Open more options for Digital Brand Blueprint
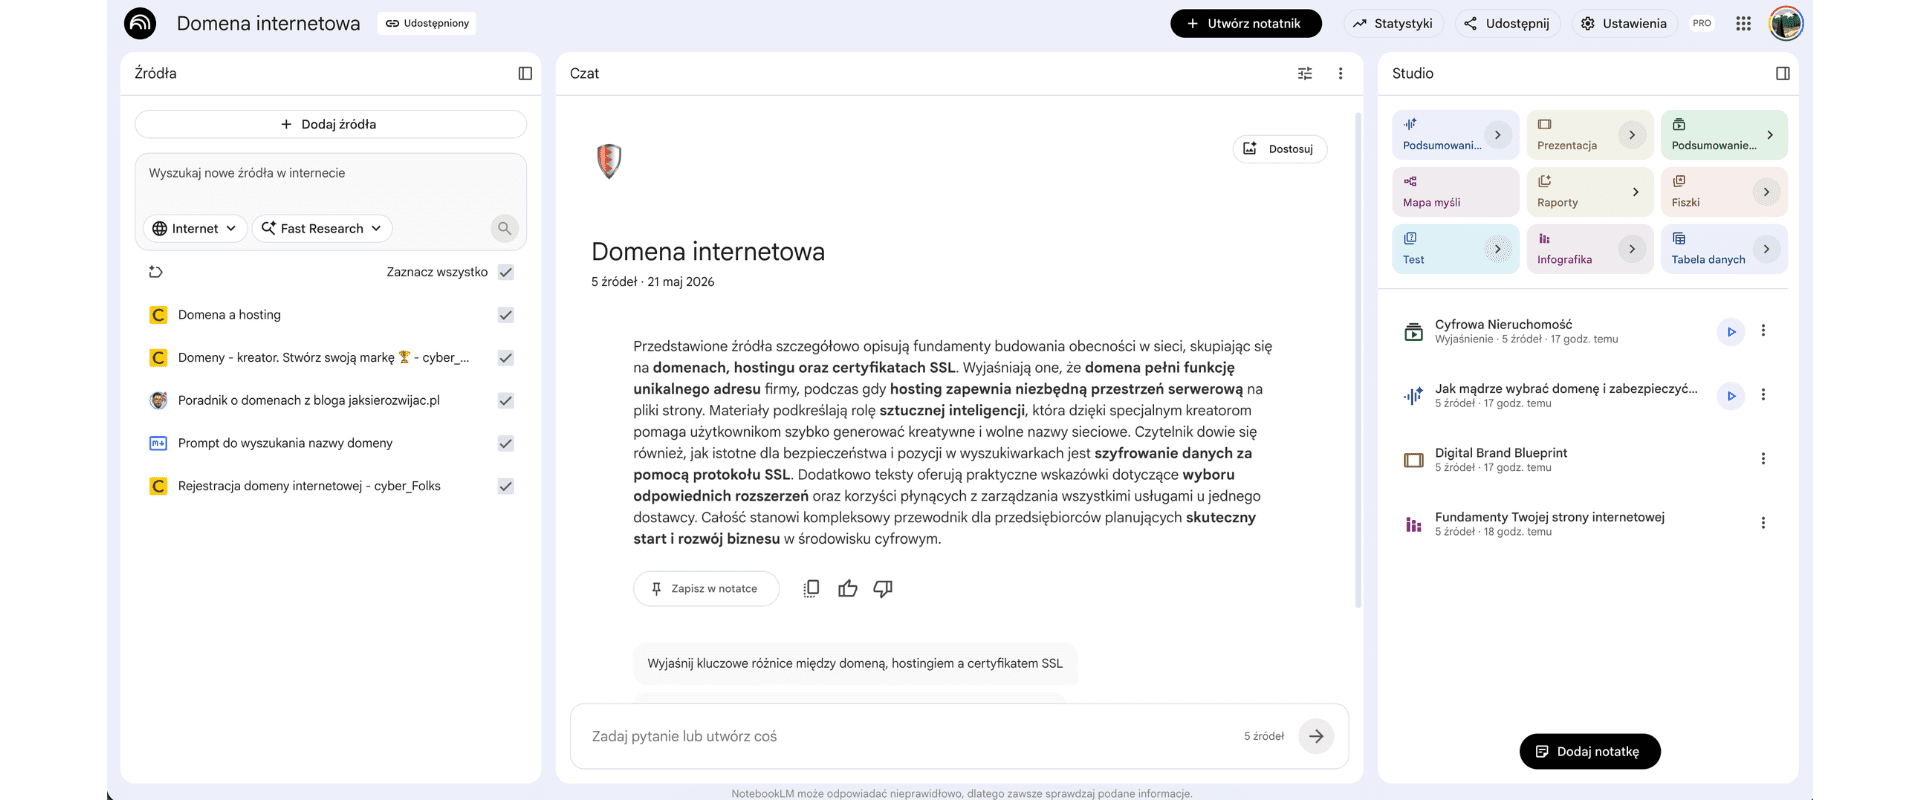This screenshot has width=1920, height=800. (x=1763, y=459)
